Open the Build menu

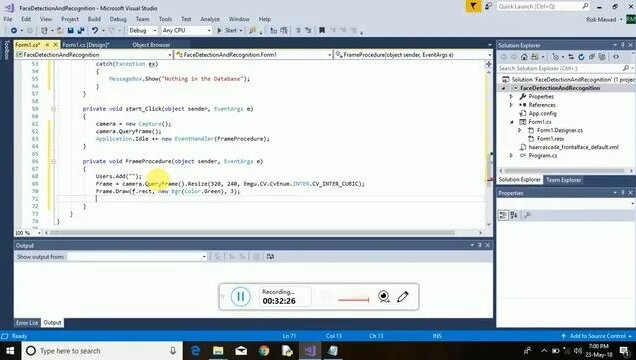94,19
